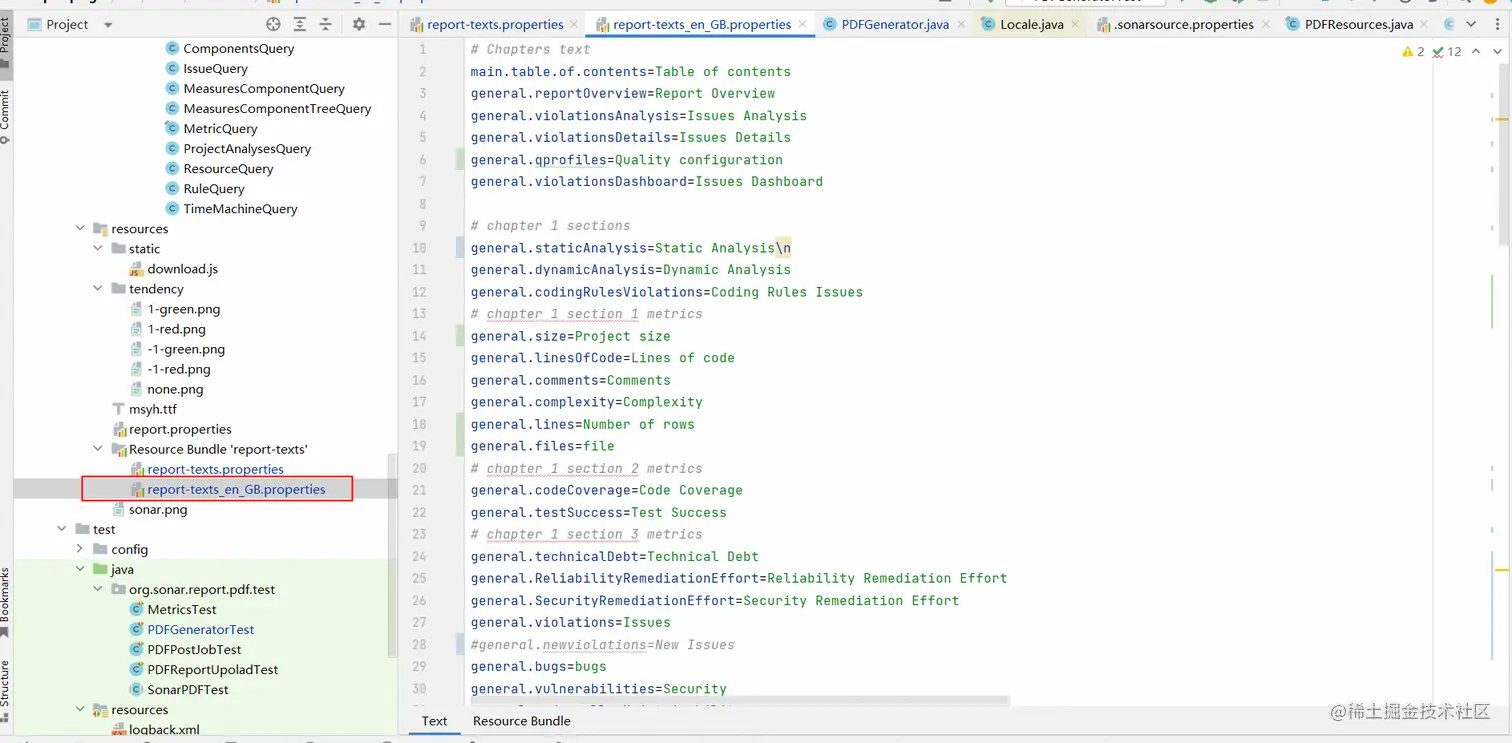Image resolution: width=1512 pixels, height=743 pixels.
Task: Open the Project panel settings gear icon
Action: tap(359, 24)
